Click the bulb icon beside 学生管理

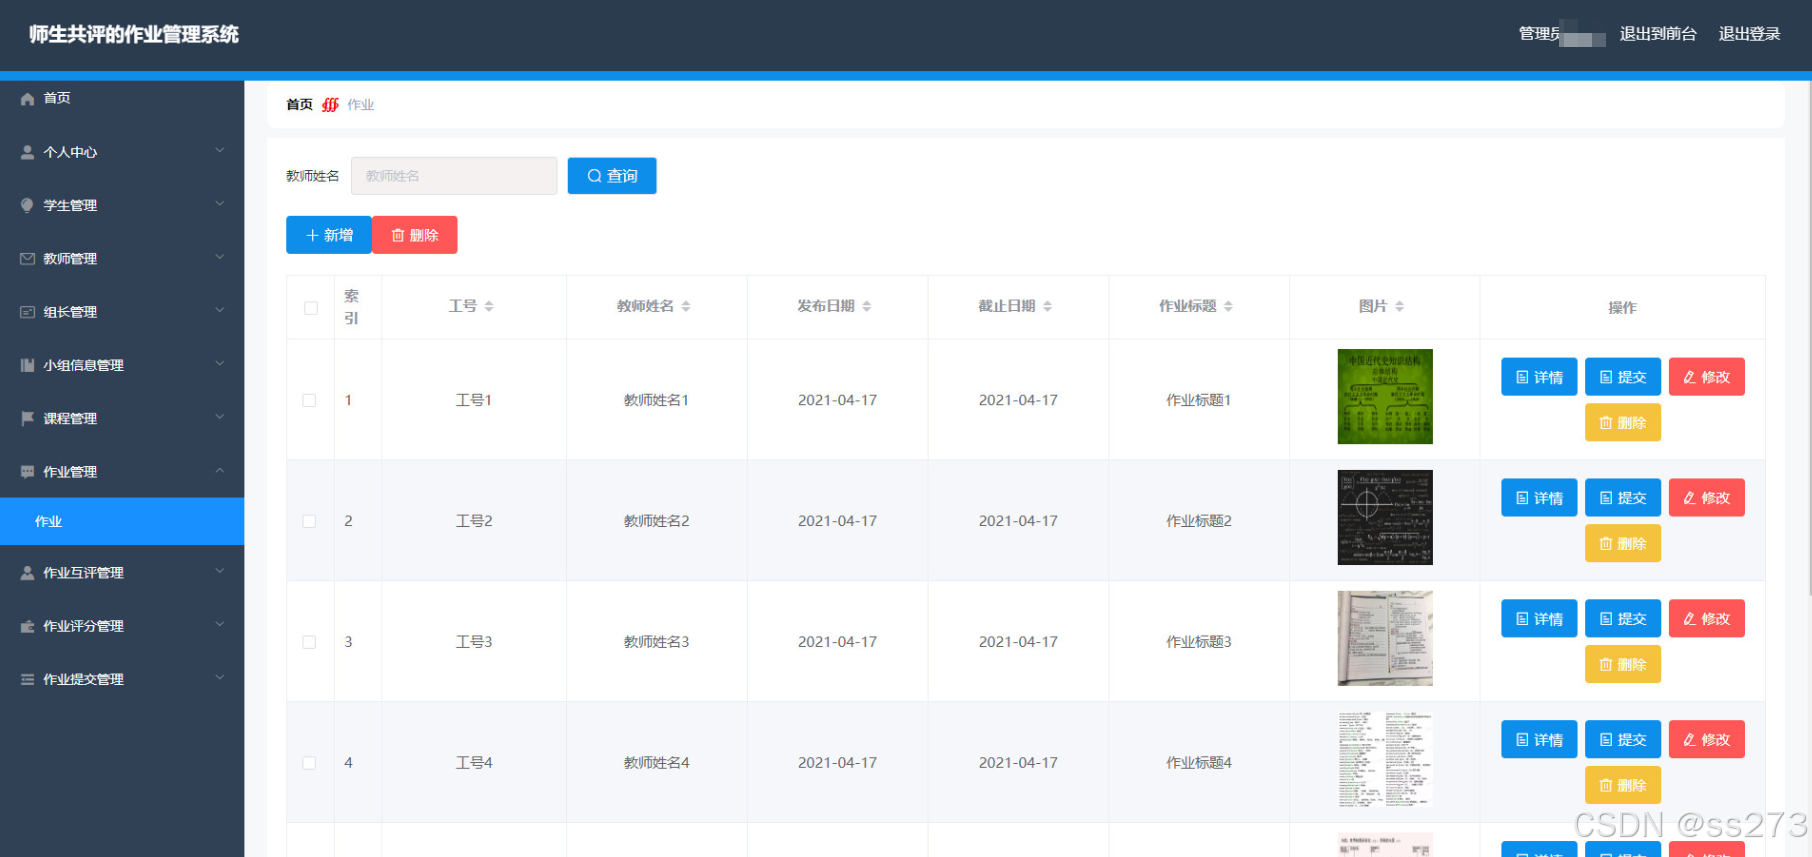[27, 205]
